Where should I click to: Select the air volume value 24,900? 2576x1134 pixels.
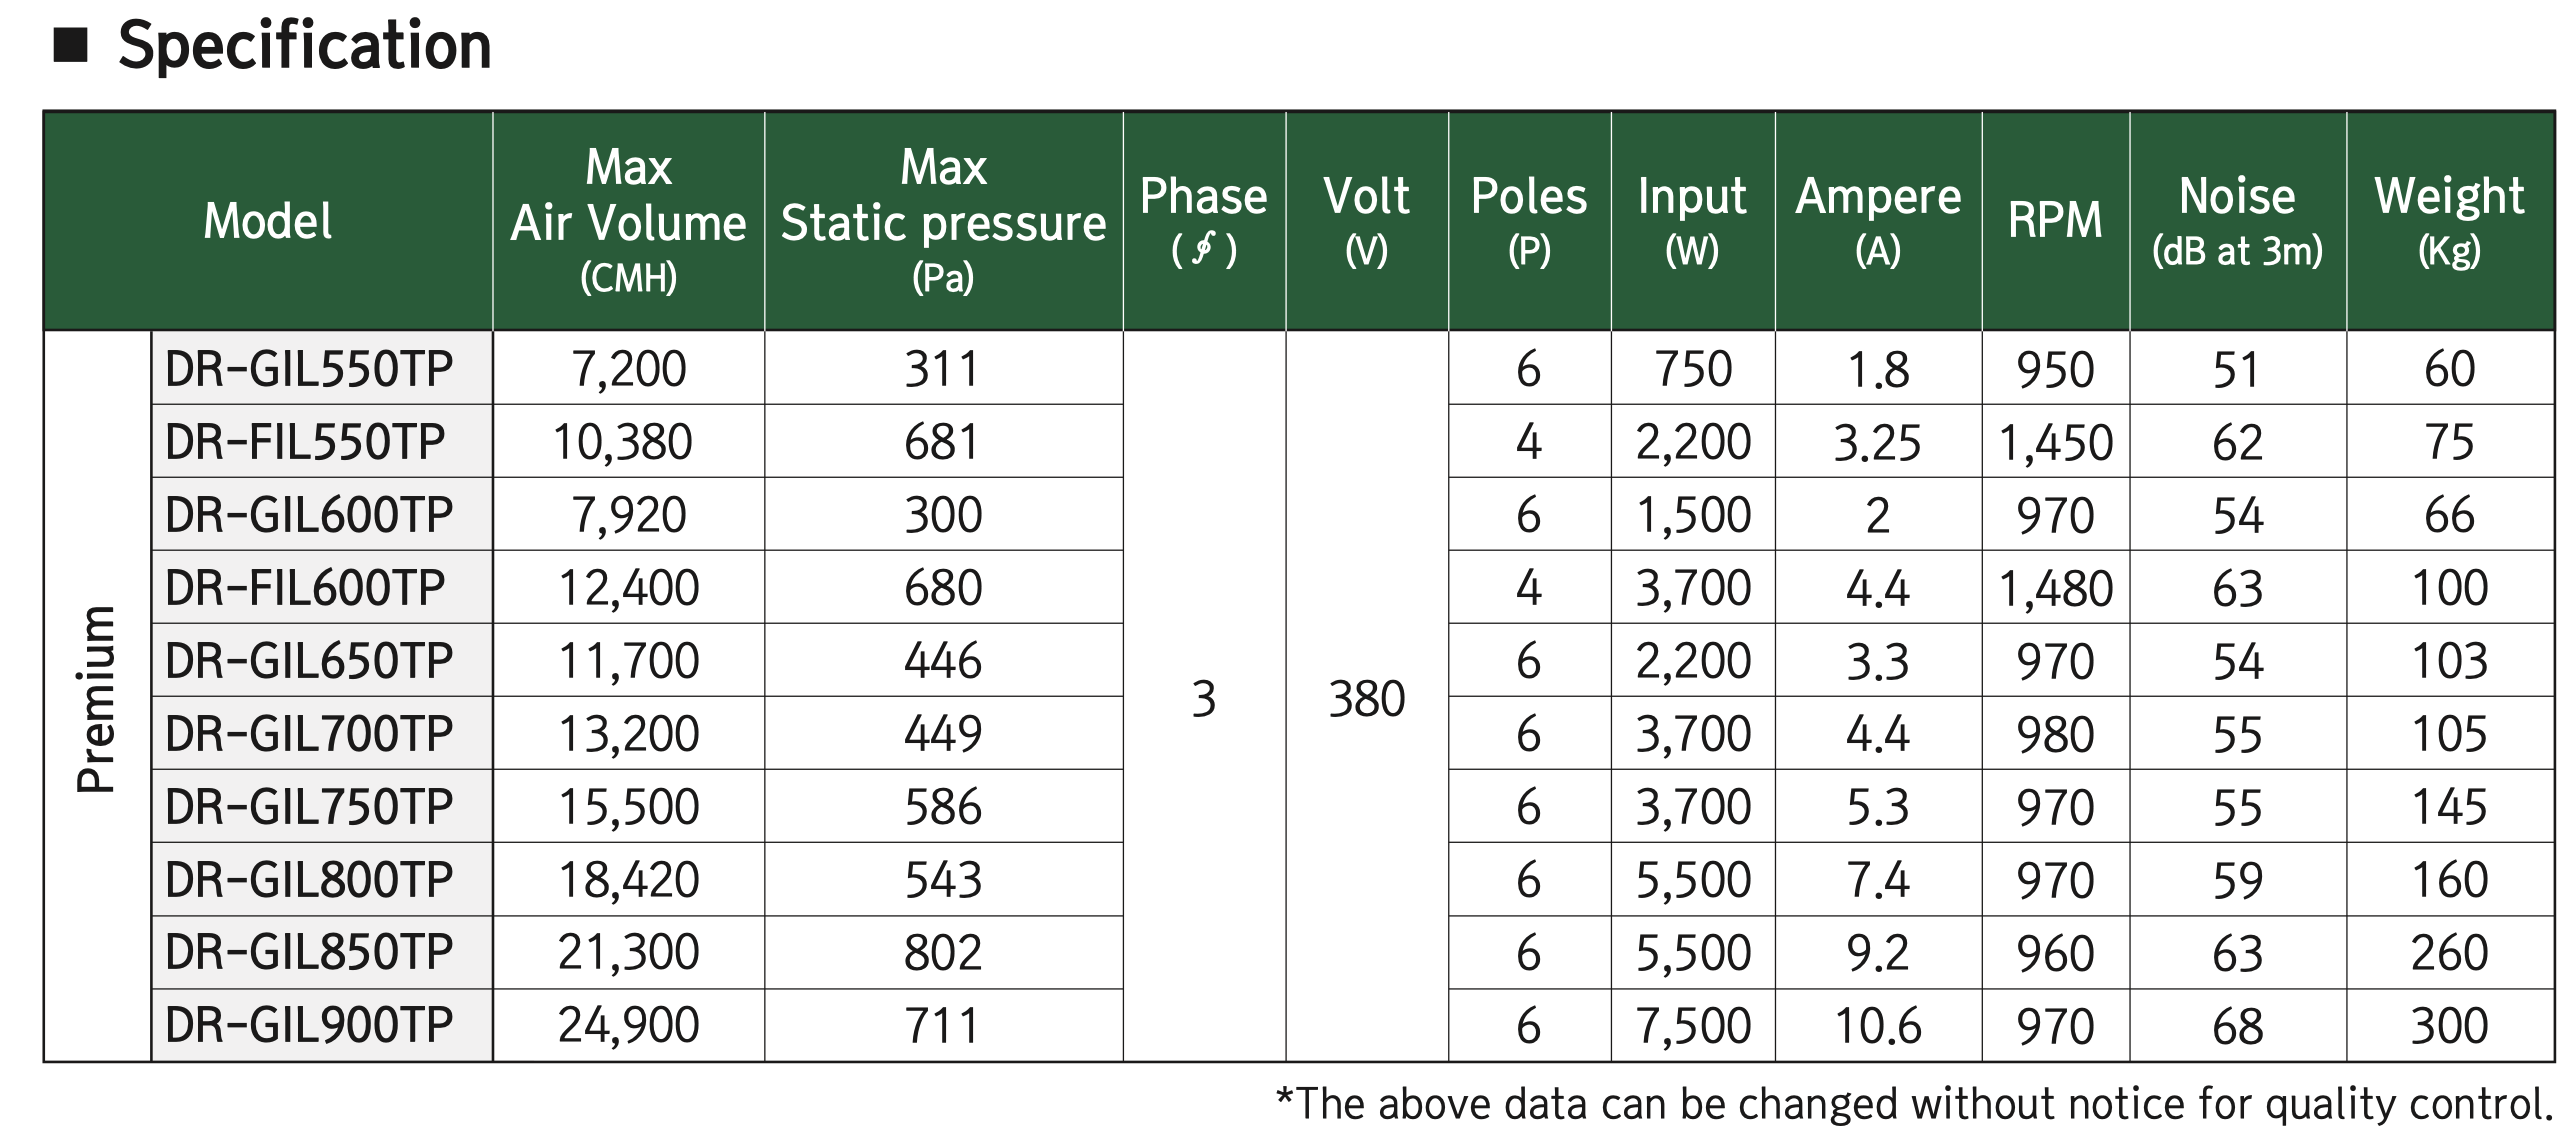tap(629, 1026)
